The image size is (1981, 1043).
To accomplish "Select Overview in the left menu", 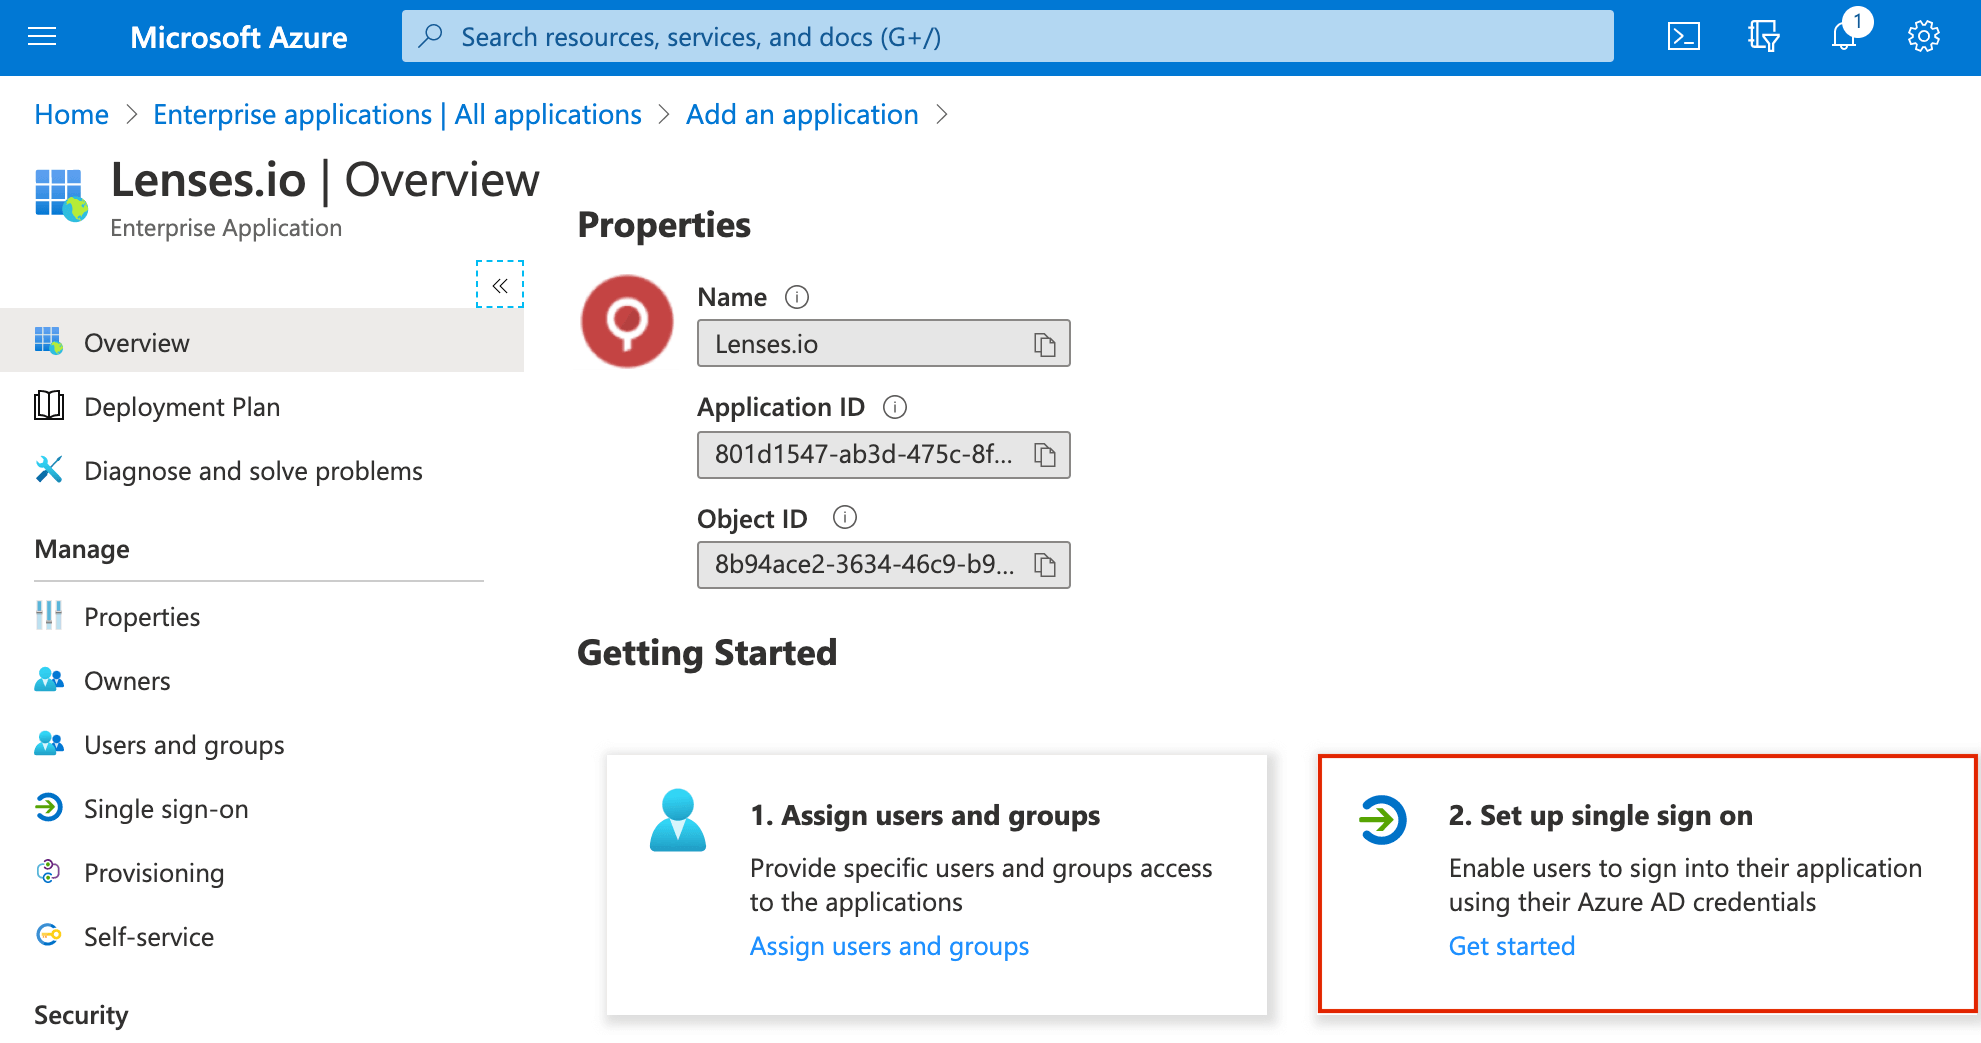I will point(262,342).
